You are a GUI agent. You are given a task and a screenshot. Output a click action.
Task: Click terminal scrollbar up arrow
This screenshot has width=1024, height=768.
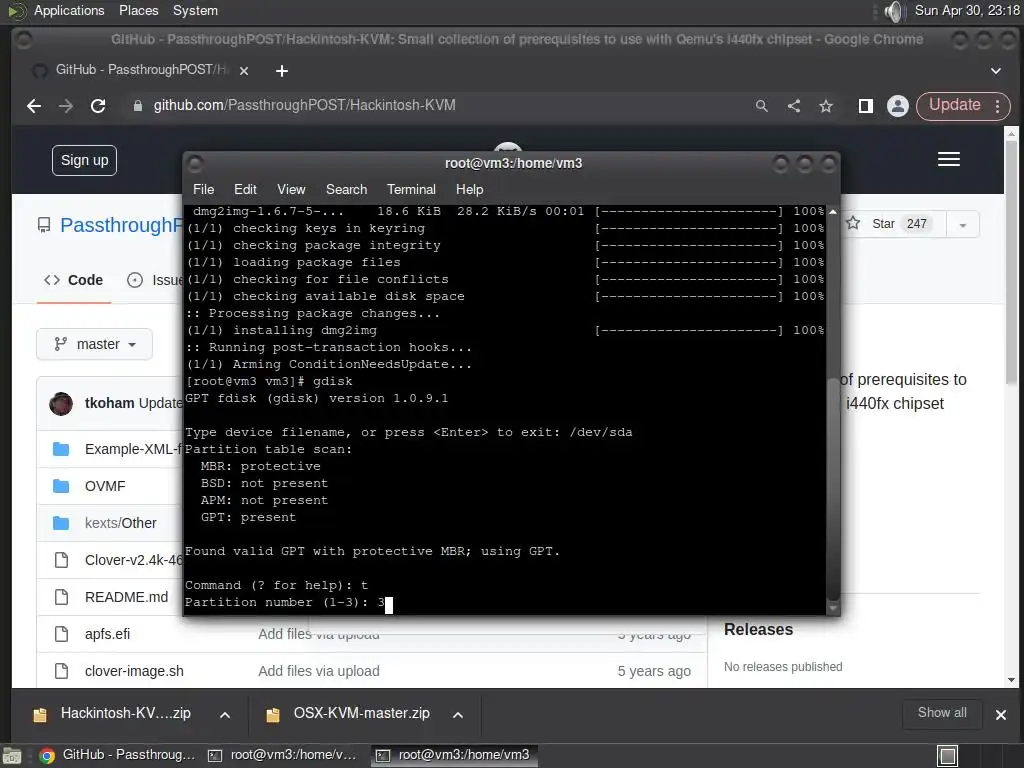pyautogui.click(x=833, y=212)
